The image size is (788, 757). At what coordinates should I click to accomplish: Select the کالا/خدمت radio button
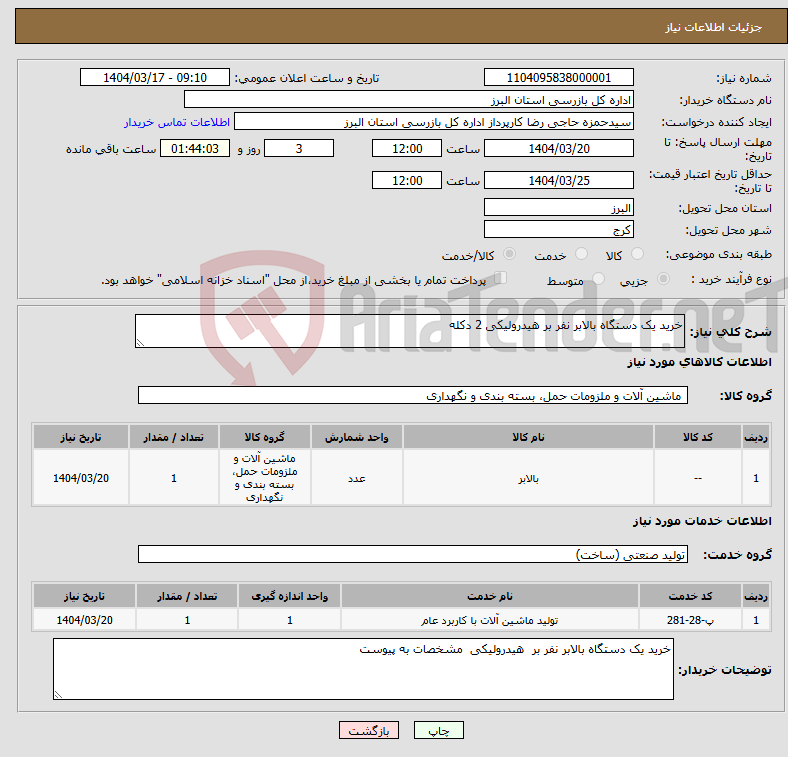[509, 254]
